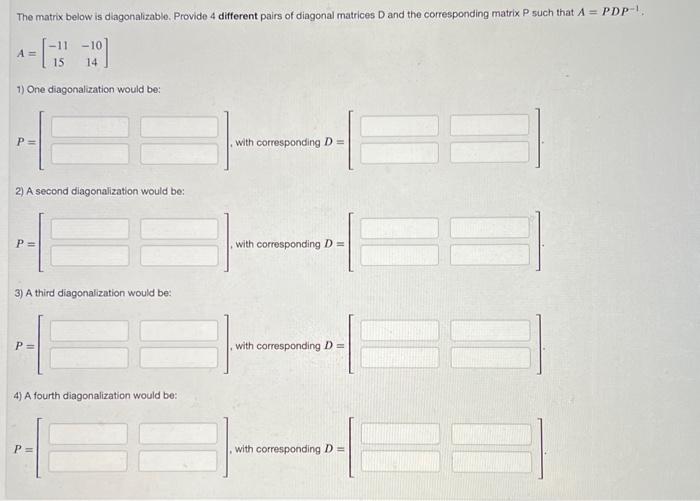700x501 pixels.
Task: Click bottom-right D entry of first diagonalization
Action: coord(489,152)
